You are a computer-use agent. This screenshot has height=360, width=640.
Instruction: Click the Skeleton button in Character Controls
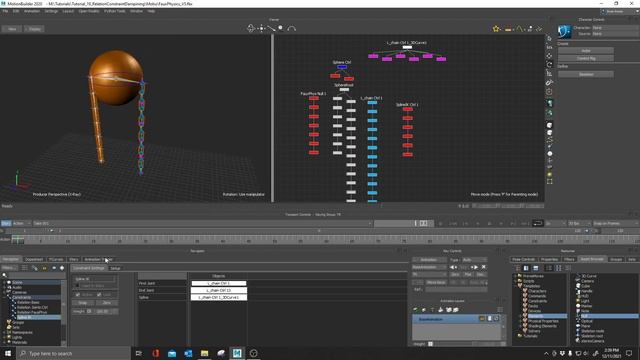click(x=586, y=74)
